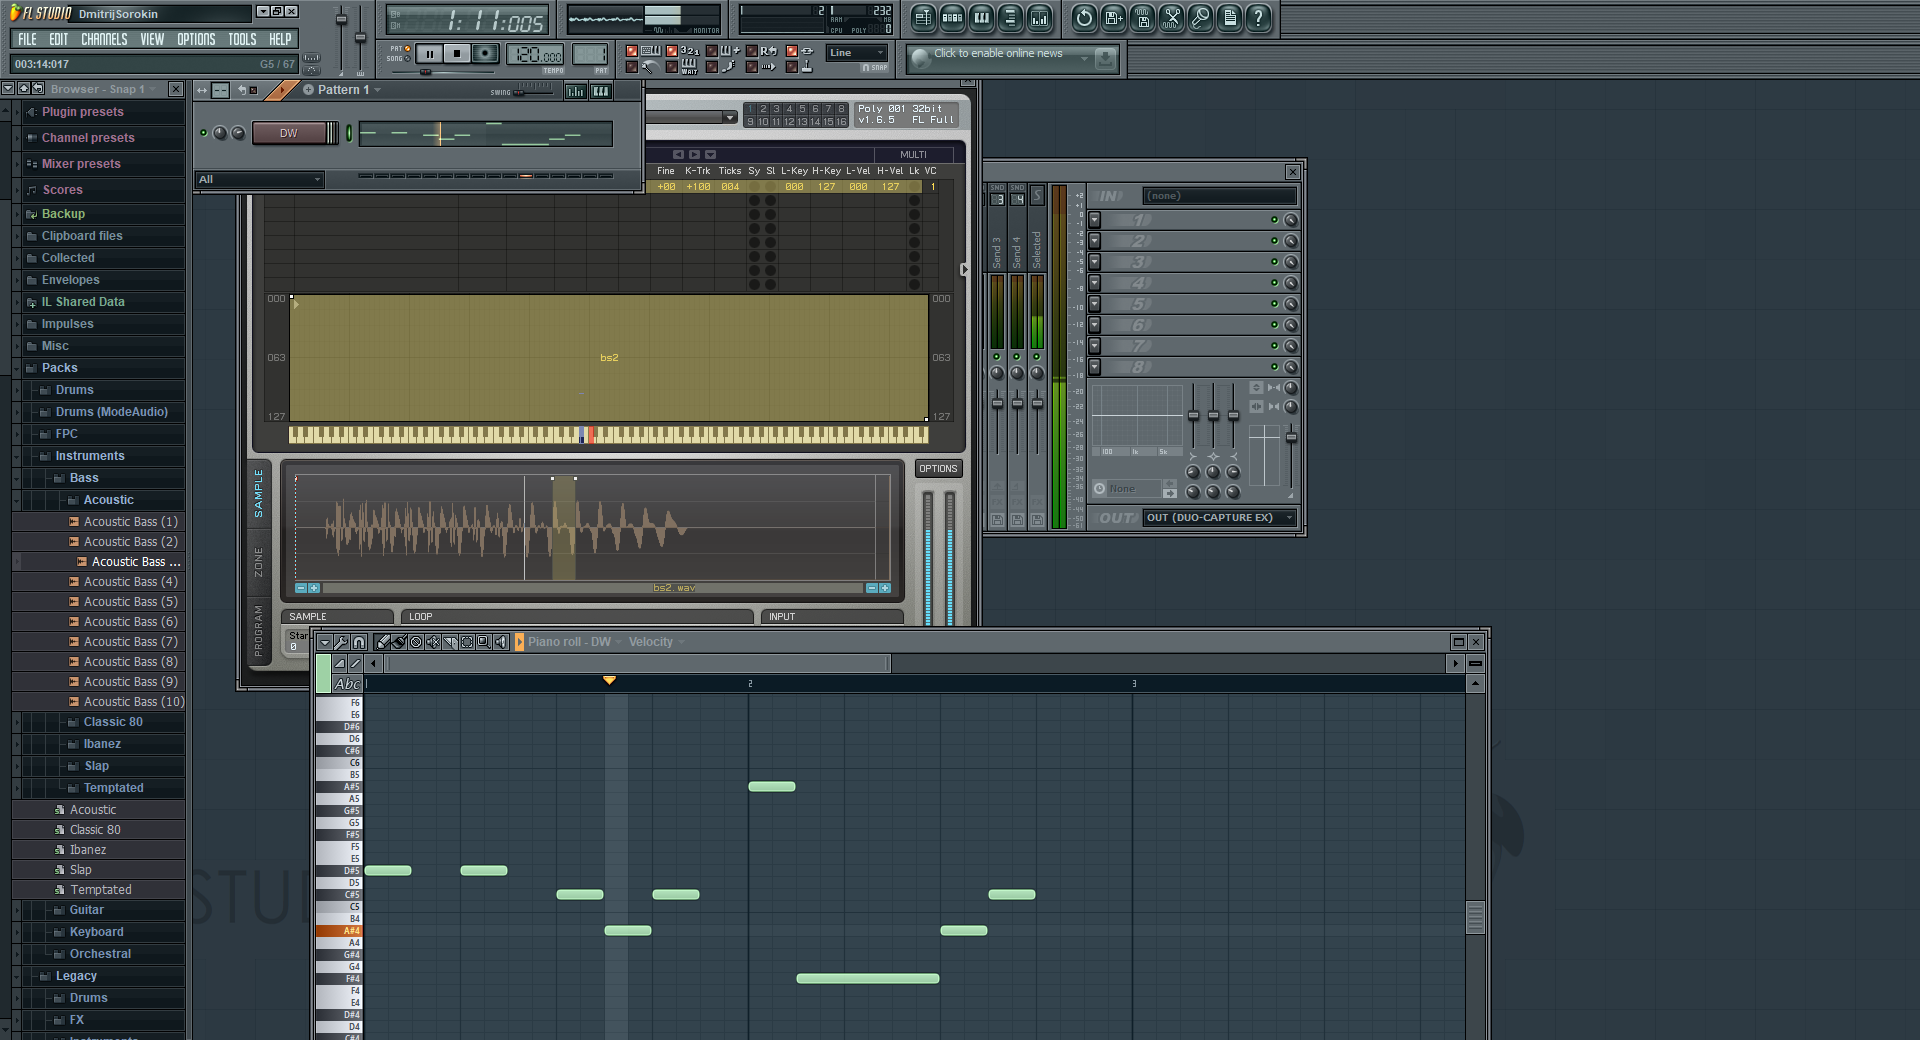1920x1040 pixels.
Task: Click the record button
Action: click(485, 54)
